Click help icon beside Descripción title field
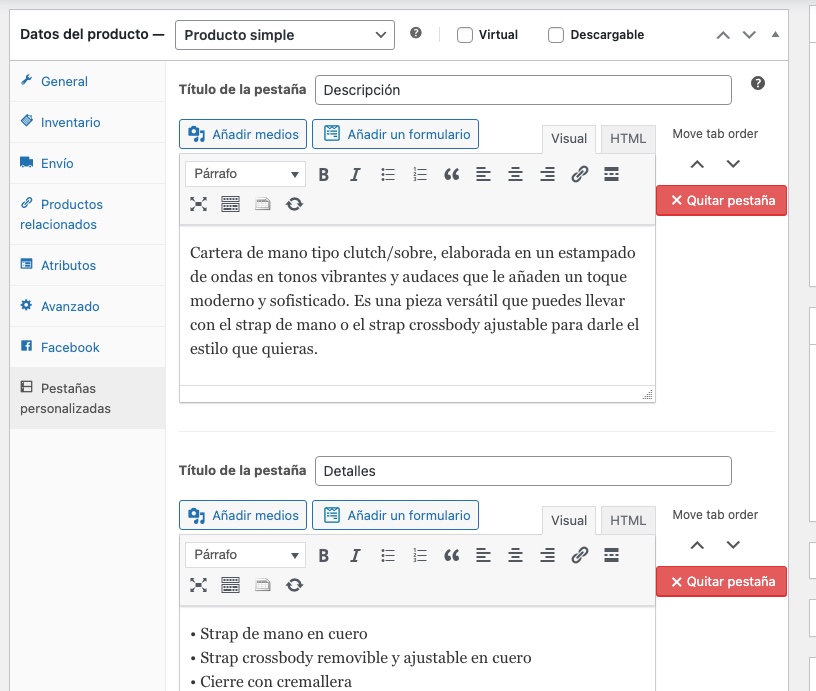Screen dimensions: 816x691 click(x=758, y=83)
